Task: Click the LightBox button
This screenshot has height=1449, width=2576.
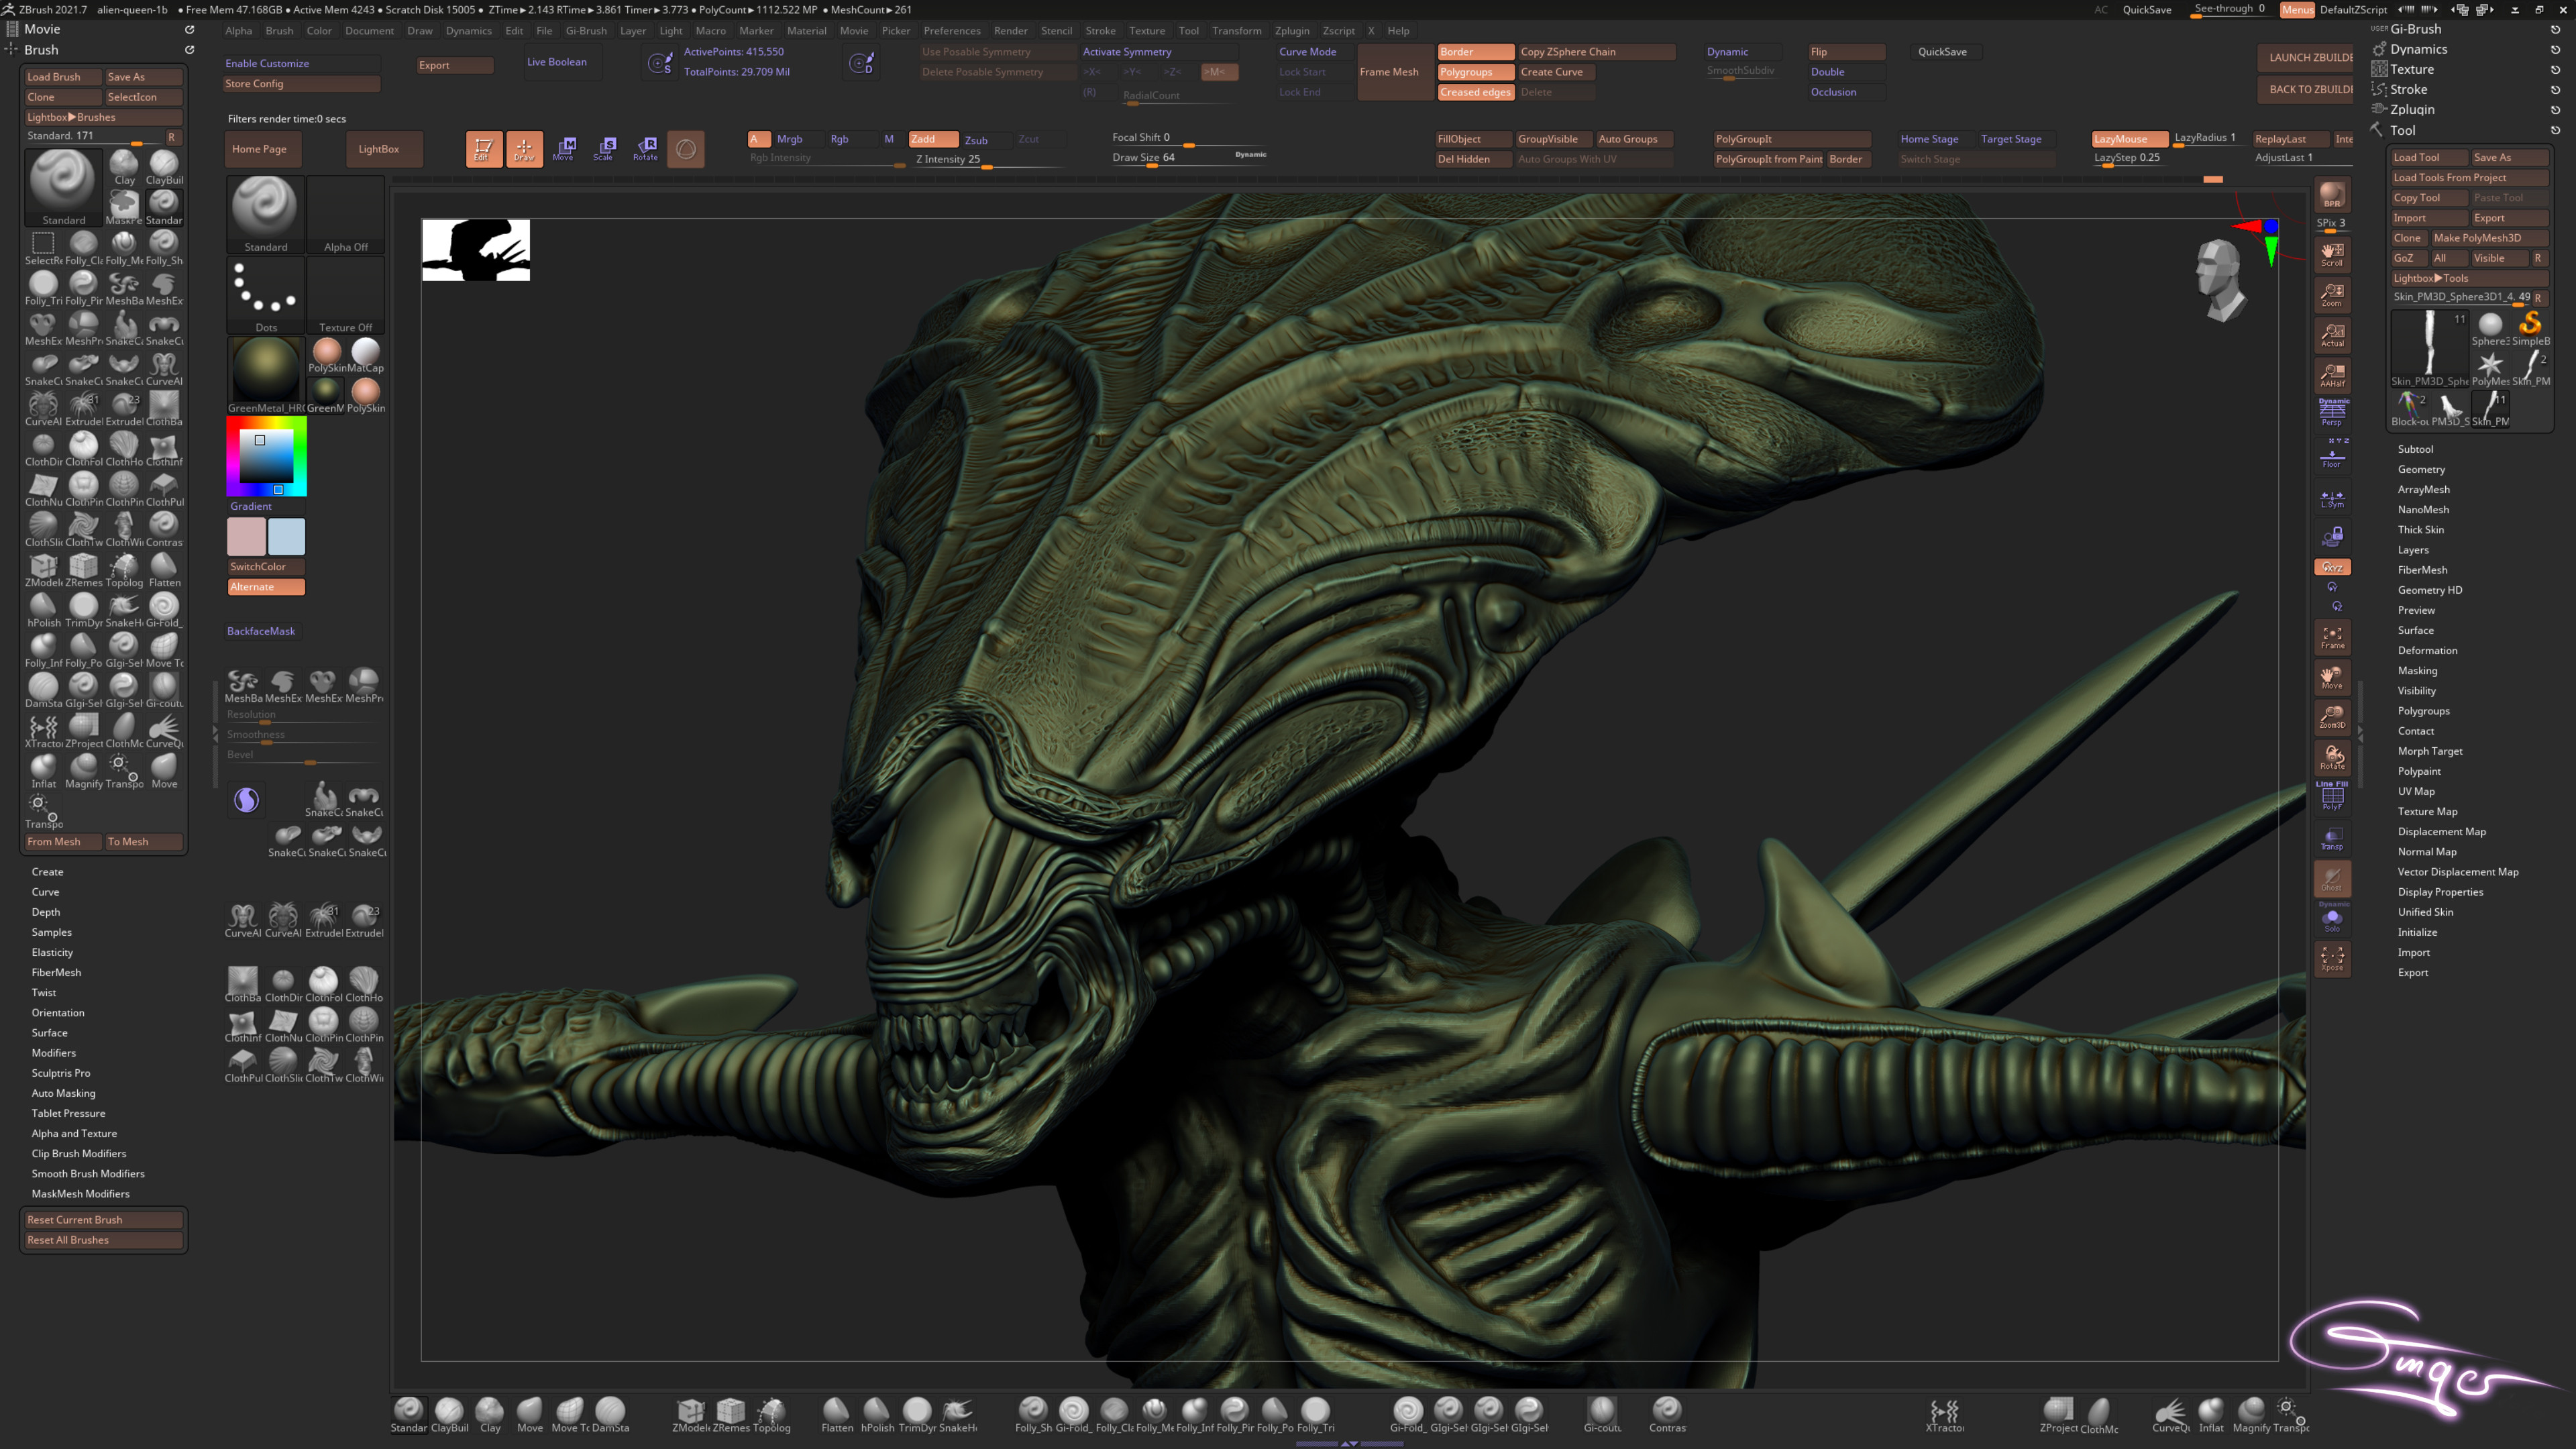Action: click(383, 148)
